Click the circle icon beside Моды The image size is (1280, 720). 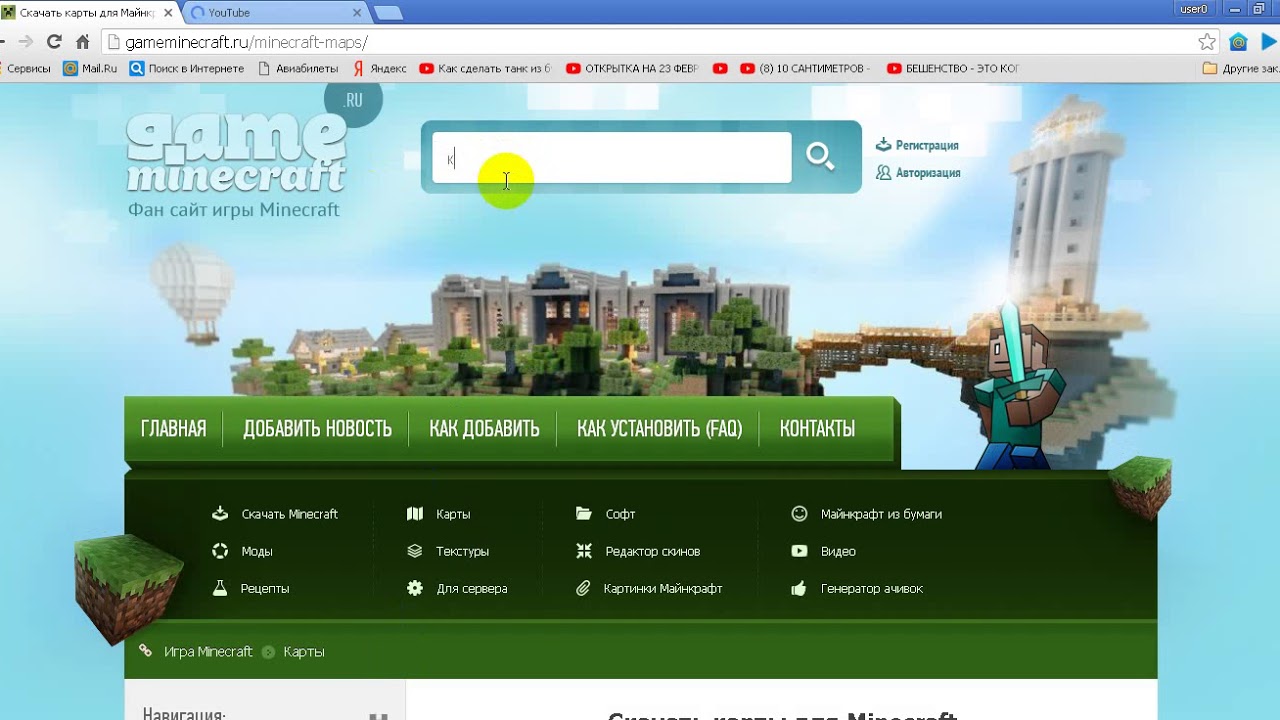pos(220,551)
